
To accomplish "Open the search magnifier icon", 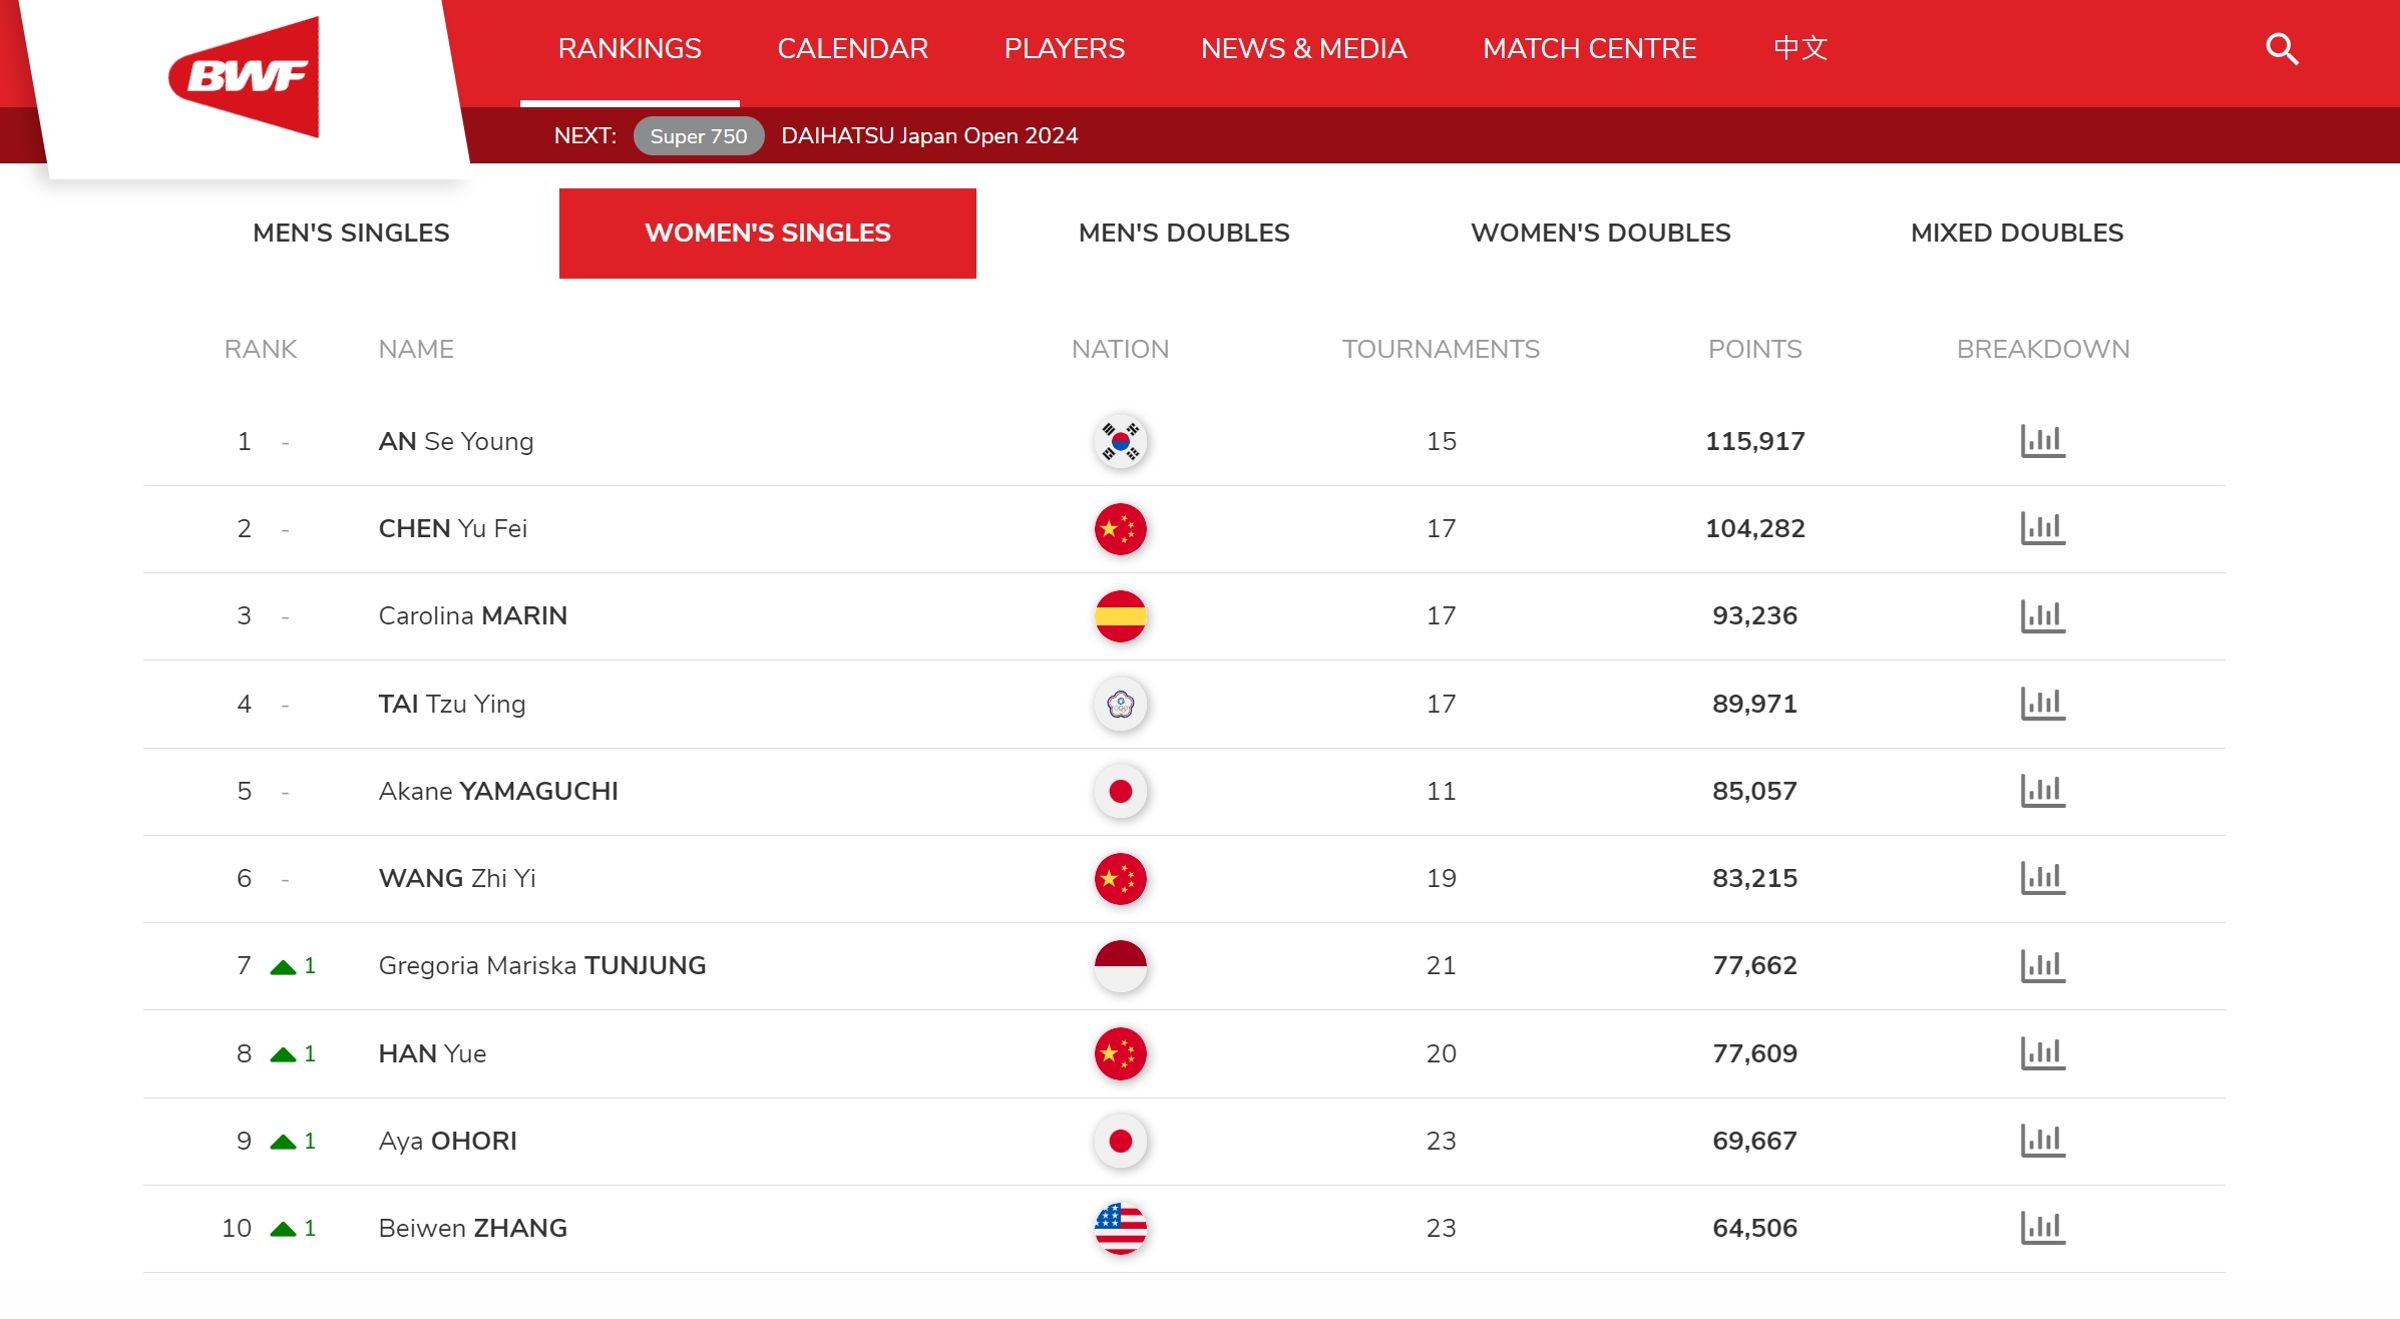I will point(2281,49).
